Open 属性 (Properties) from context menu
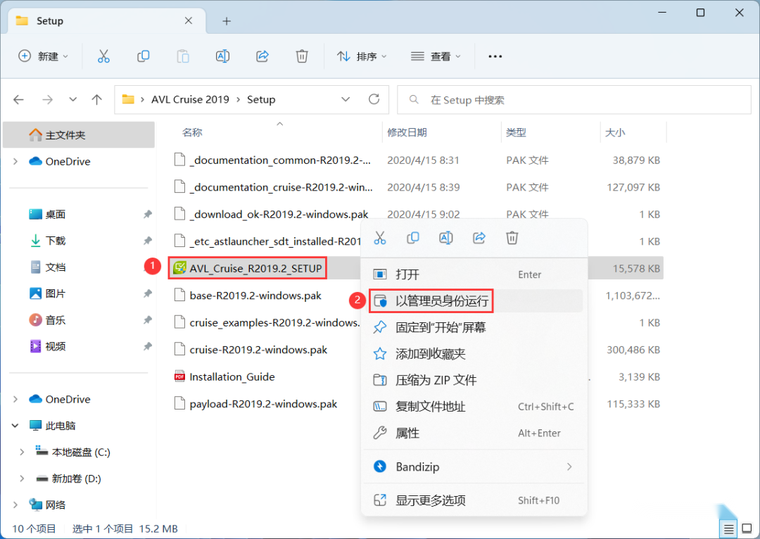This screenshot has height=539, width=760. pyautogui.click(x=474, y=433)
